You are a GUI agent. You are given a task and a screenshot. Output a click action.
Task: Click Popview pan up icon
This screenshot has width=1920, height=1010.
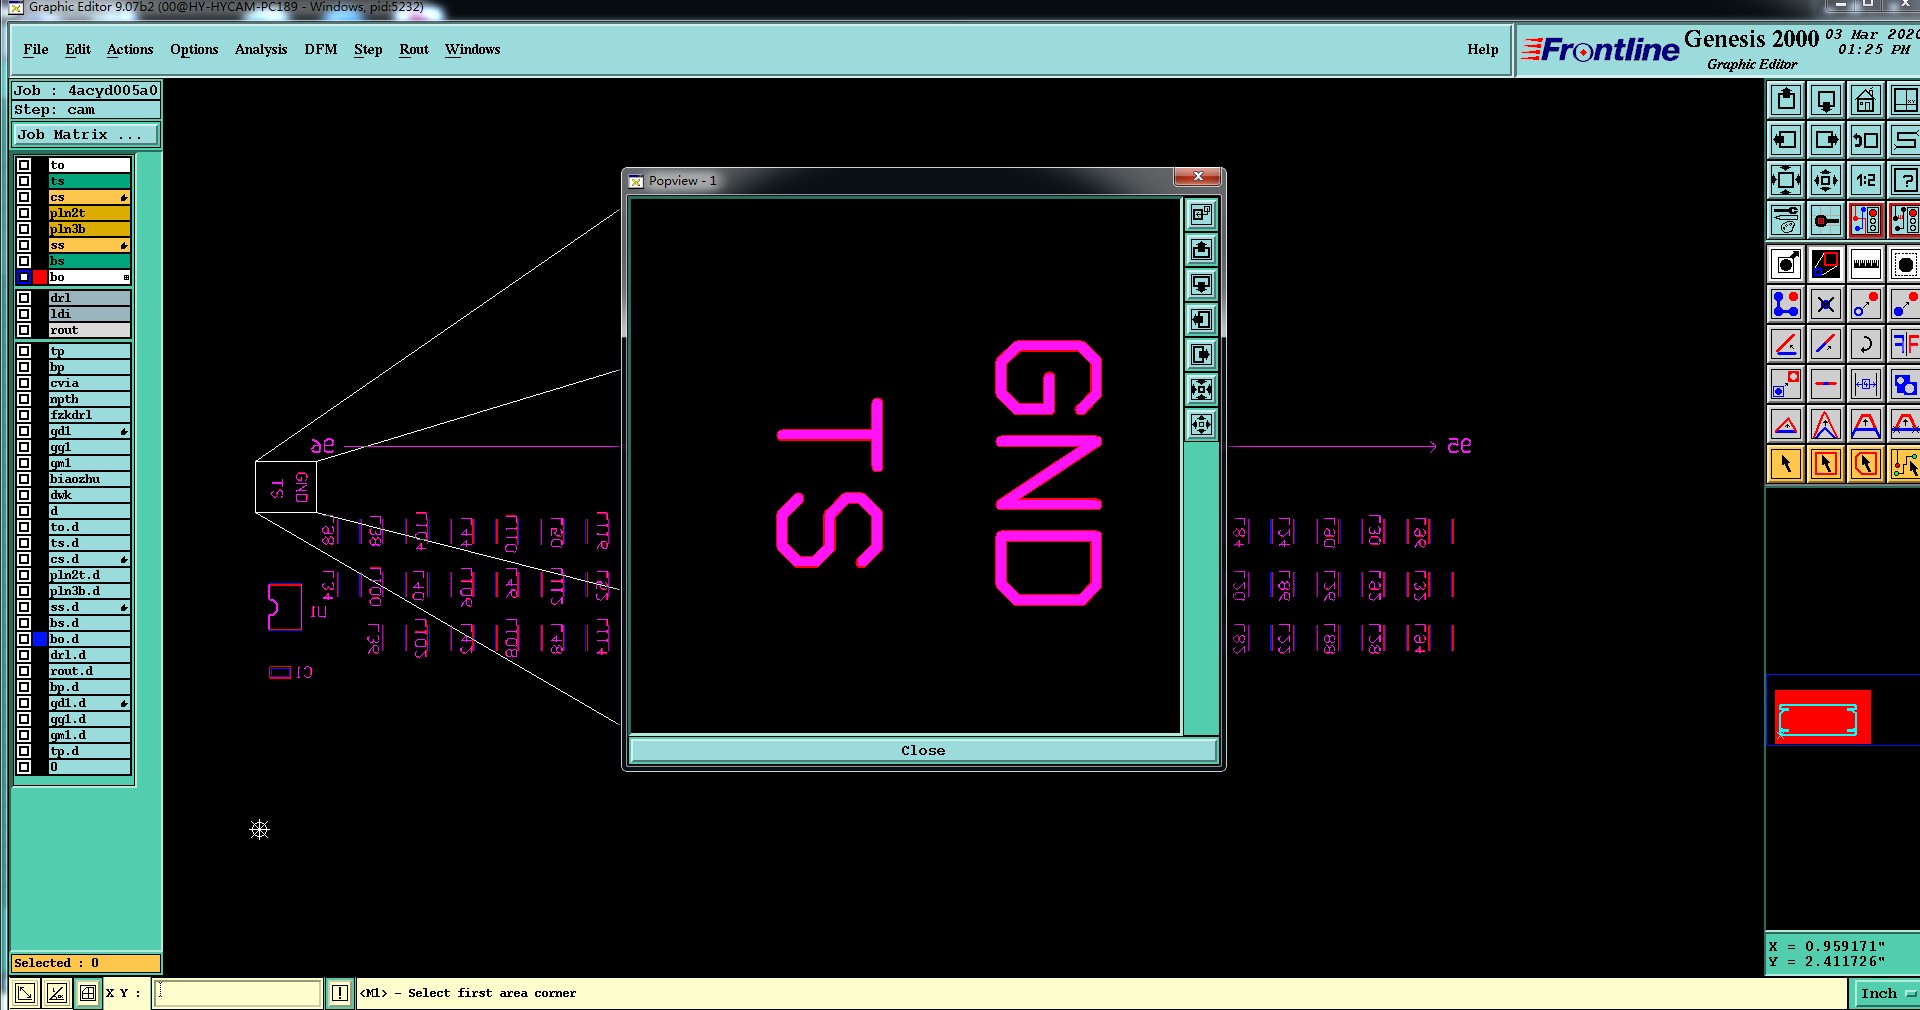(1202, 249)
